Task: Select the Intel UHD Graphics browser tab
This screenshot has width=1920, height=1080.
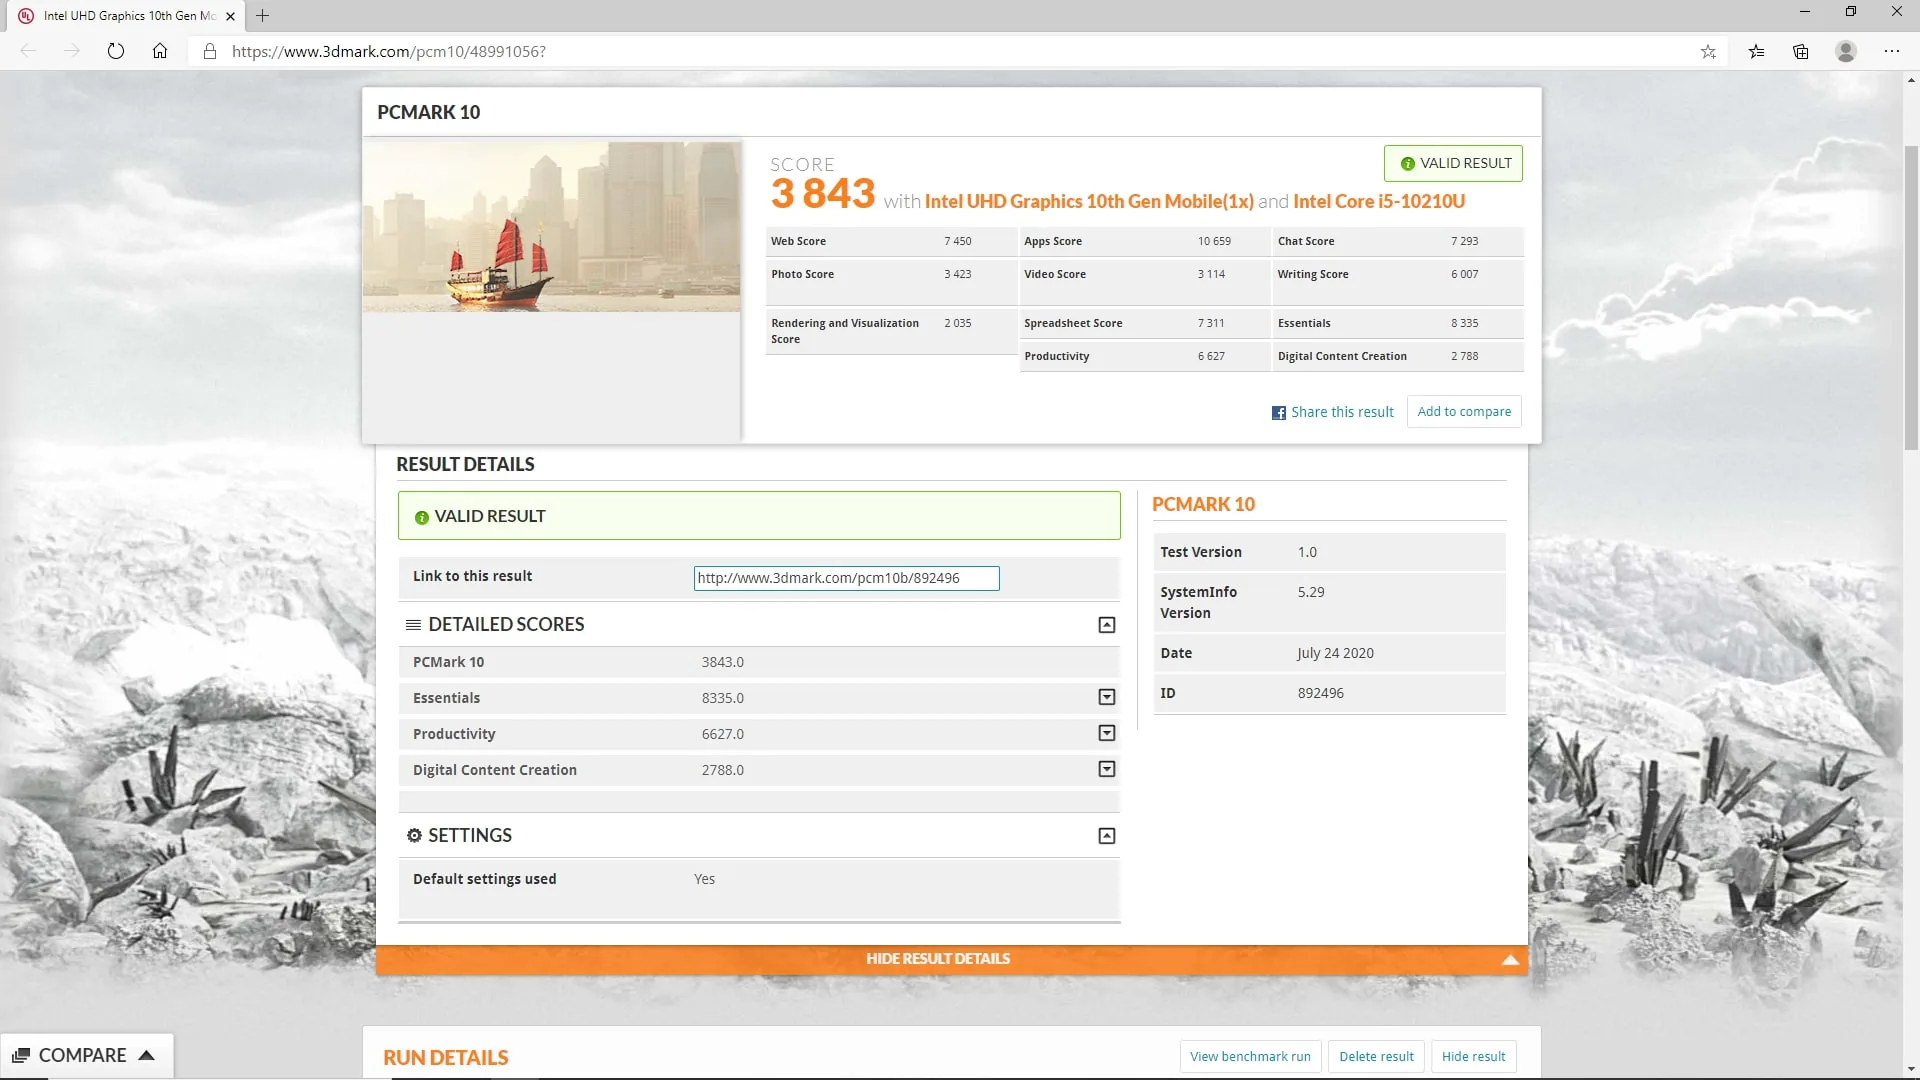Action: click(124, 16)
